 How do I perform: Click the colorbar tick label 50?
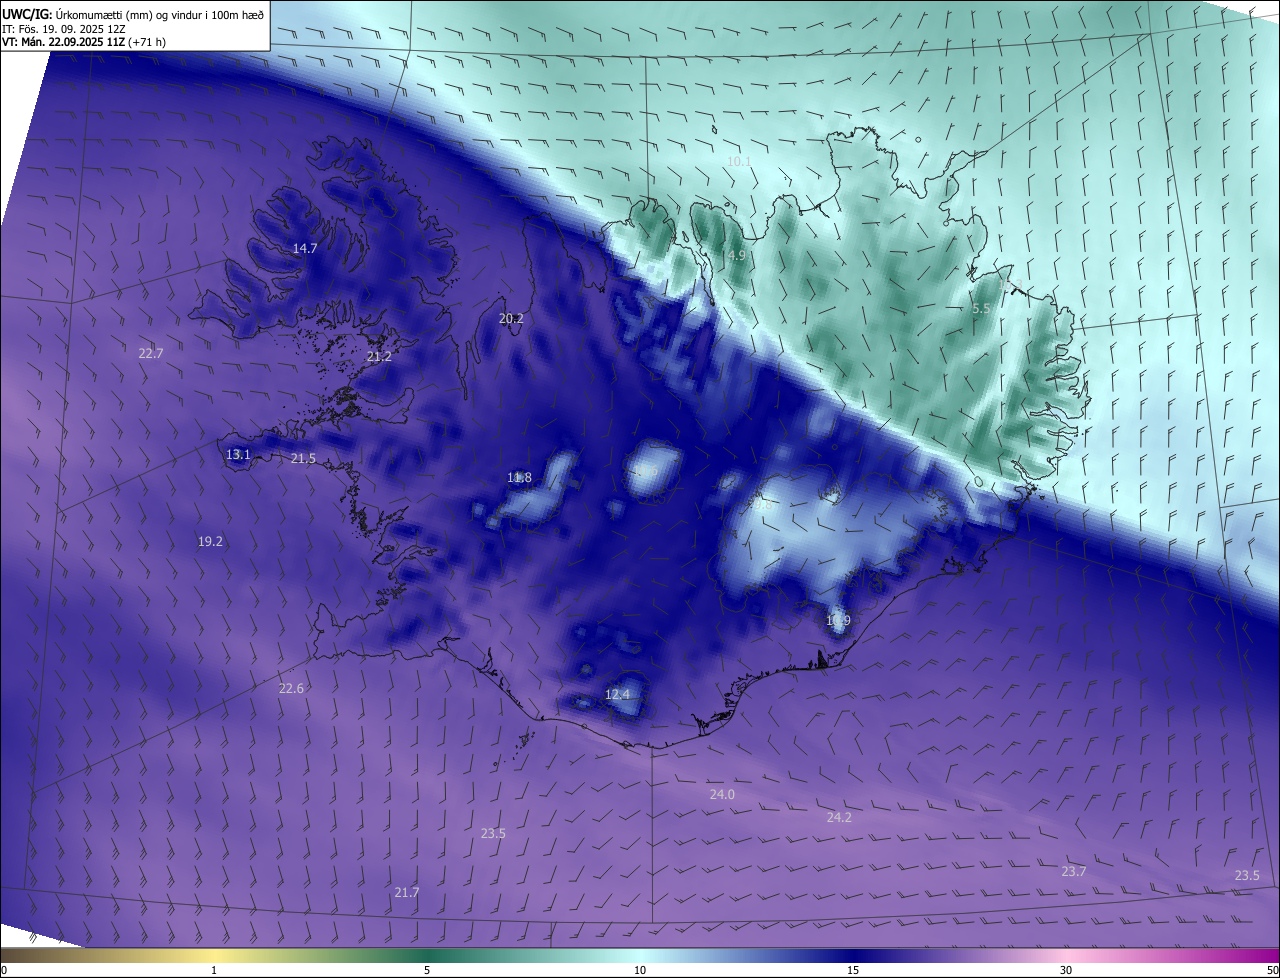pos(1272,970)
